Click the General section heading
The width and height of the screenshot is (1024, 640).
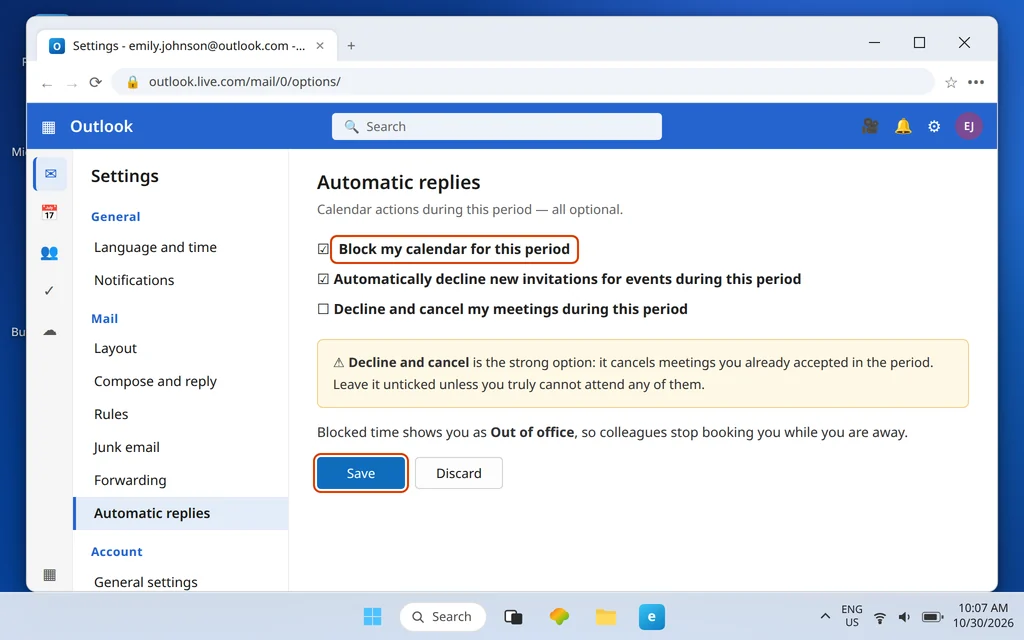116,217
